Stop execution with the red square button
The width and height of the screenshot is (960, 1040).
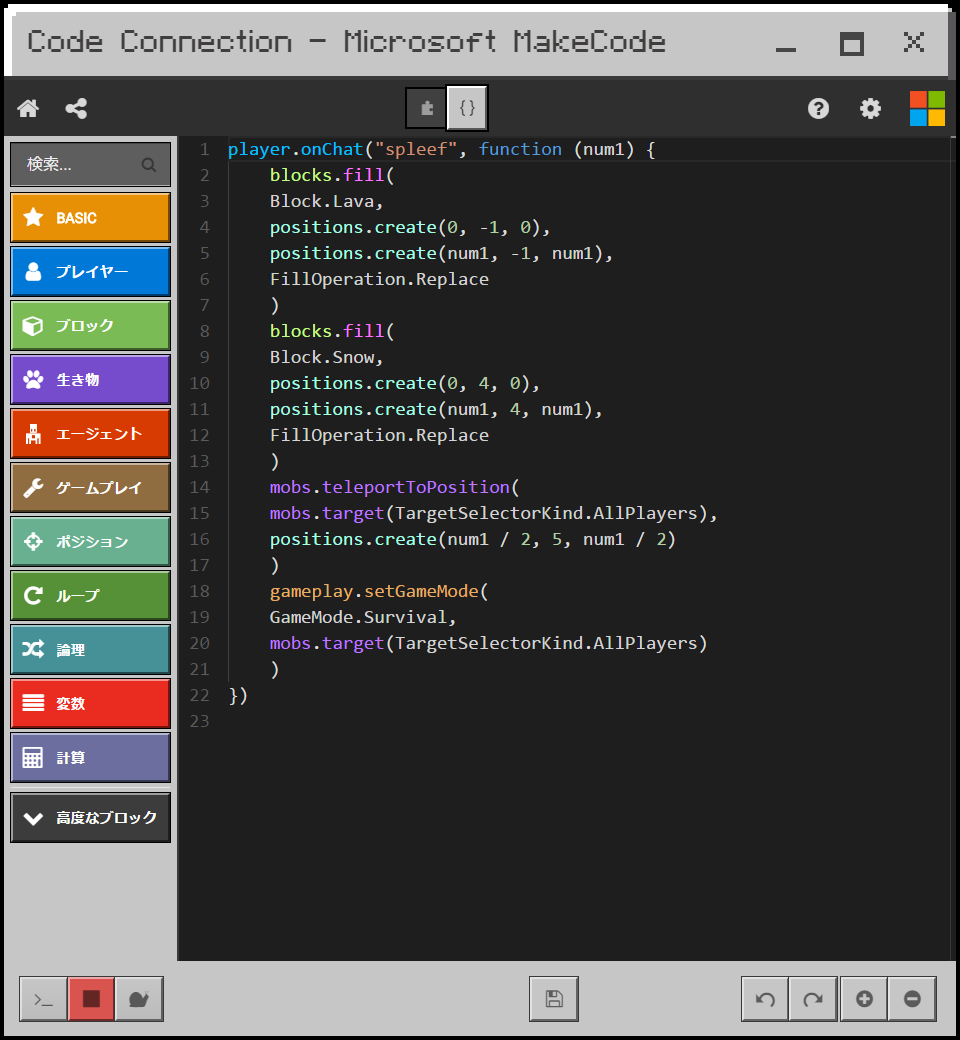(91, 998)
